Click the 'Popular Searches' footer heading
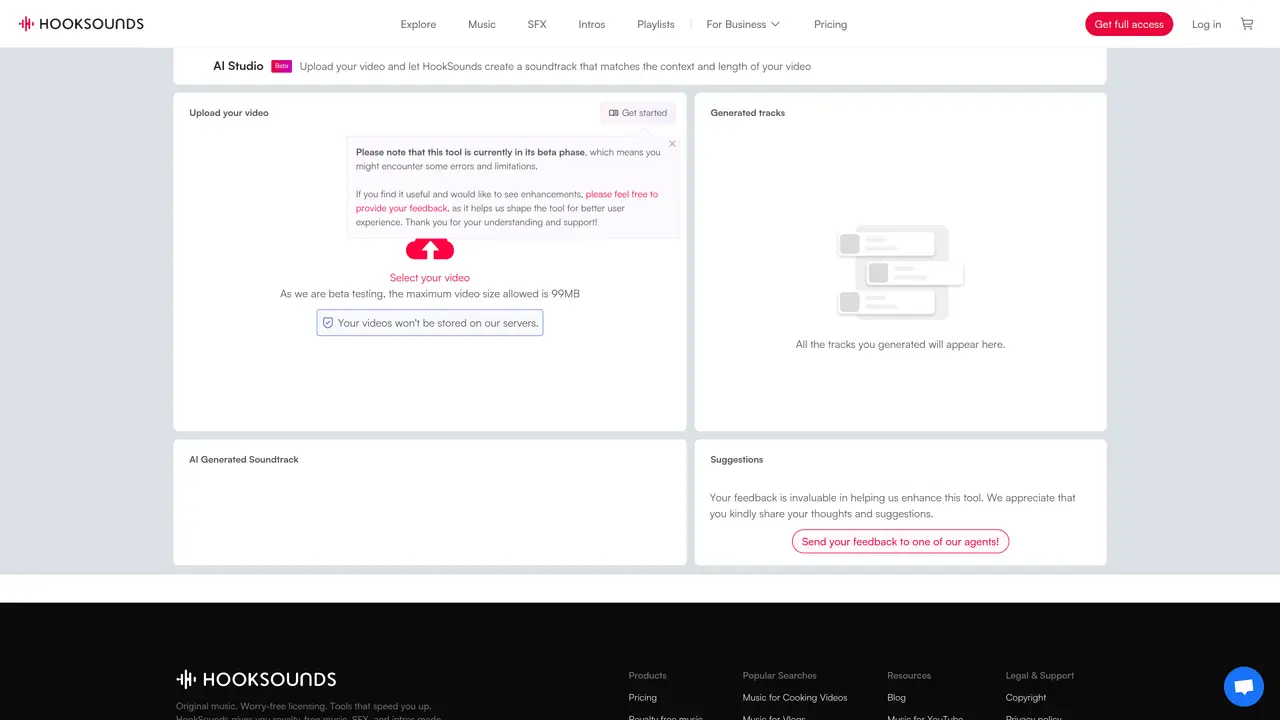 click(780, 675)
